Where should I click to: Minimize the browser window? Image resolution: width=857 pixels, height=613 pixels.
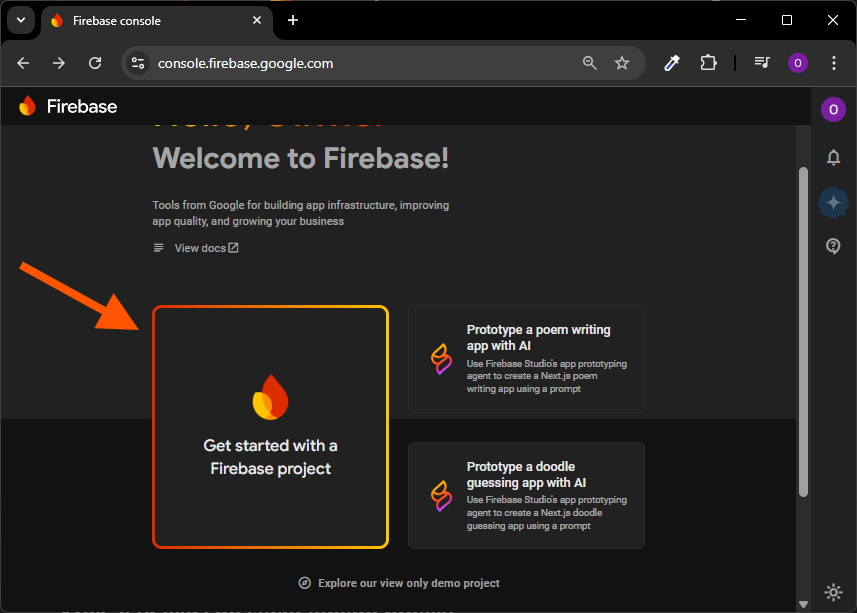741,20
